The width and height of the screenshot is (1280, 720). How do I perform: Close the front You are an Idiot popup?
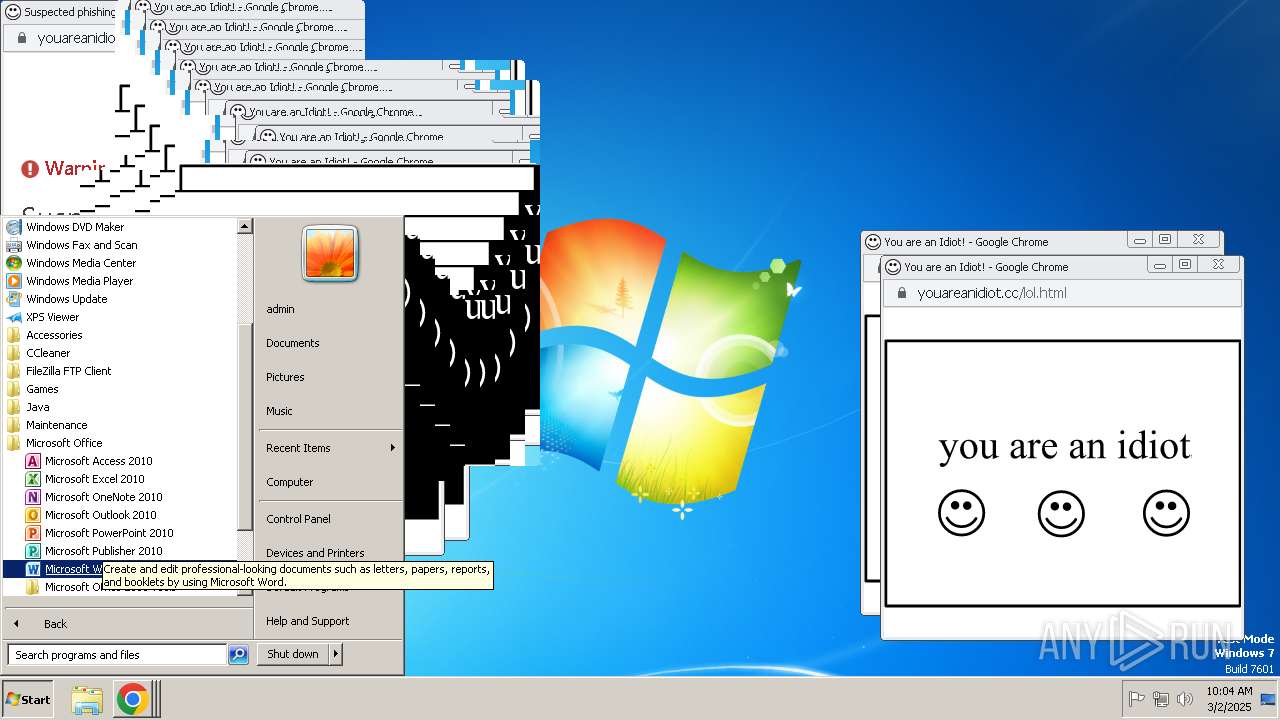1218,265
